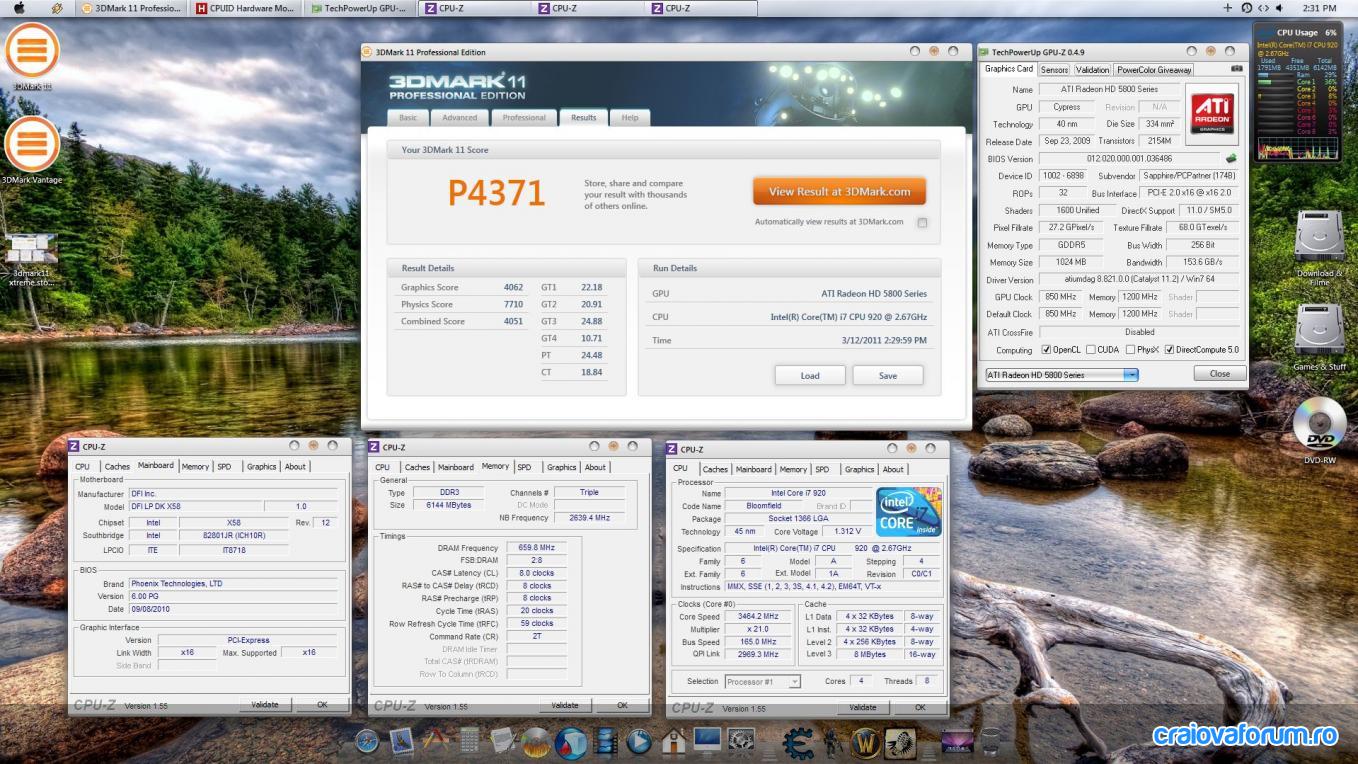Open the Validation tab in GPU-Z

point(1092,70)
